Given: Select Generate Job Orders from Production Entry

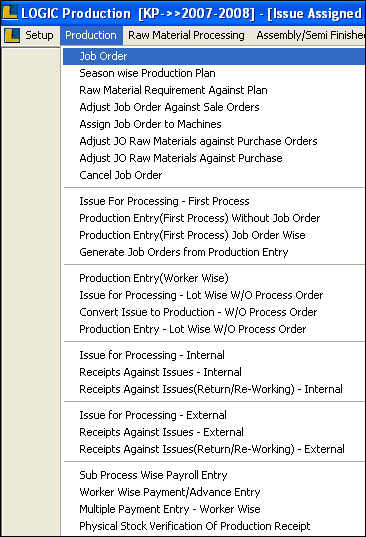Looking at the screenshot, I should pyautogui.click(x=214, y=252).
